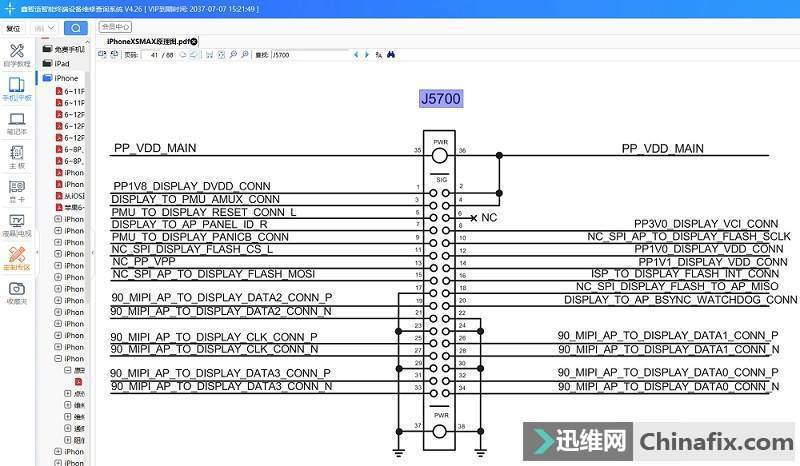Screen dimensions: 800x466
Task: Open the 收藏夹 favorites folder icon
Action: [x=17, y=293]
